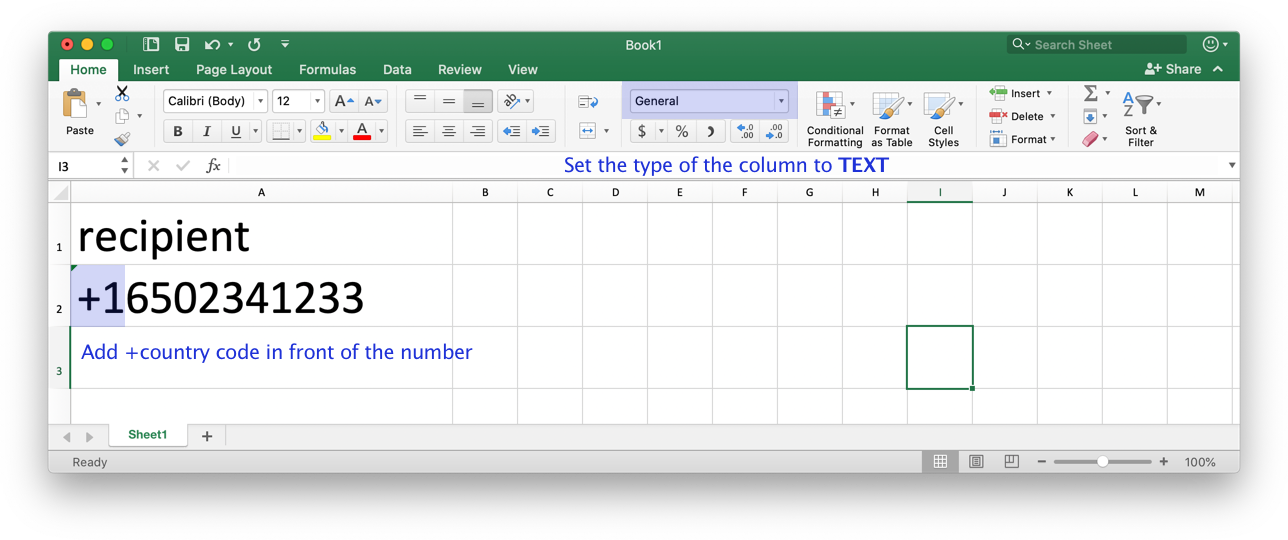
Task: Click the Cut scissors icon
Action: click(x=122, y=93)
